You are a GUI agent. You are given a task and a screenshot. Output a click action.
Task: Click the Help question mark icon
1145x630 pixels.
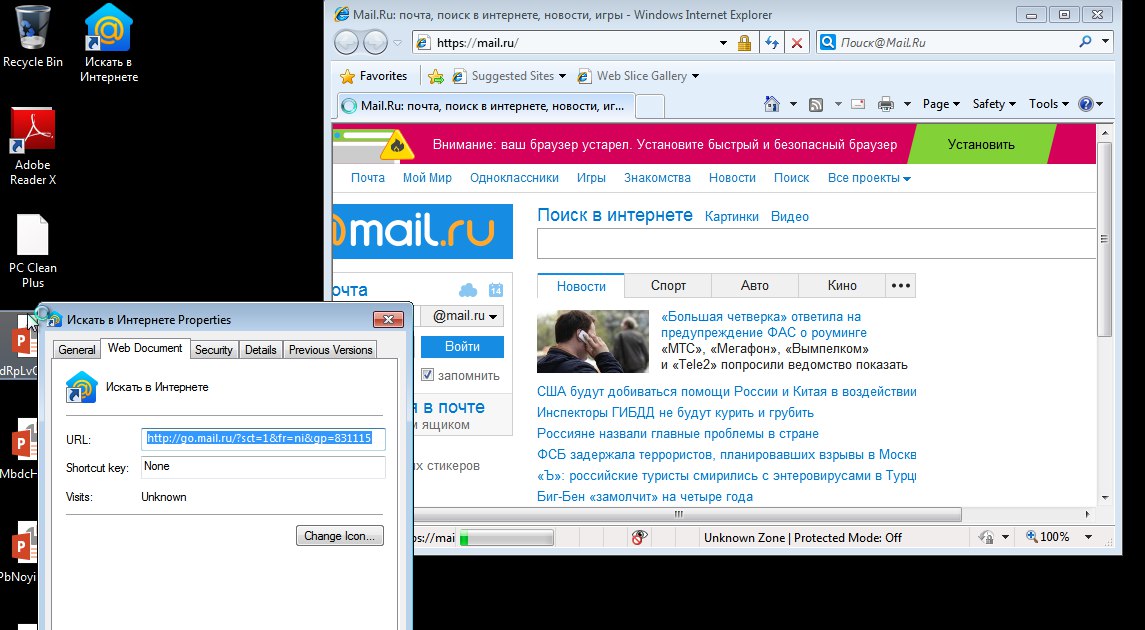[1086, 104]
